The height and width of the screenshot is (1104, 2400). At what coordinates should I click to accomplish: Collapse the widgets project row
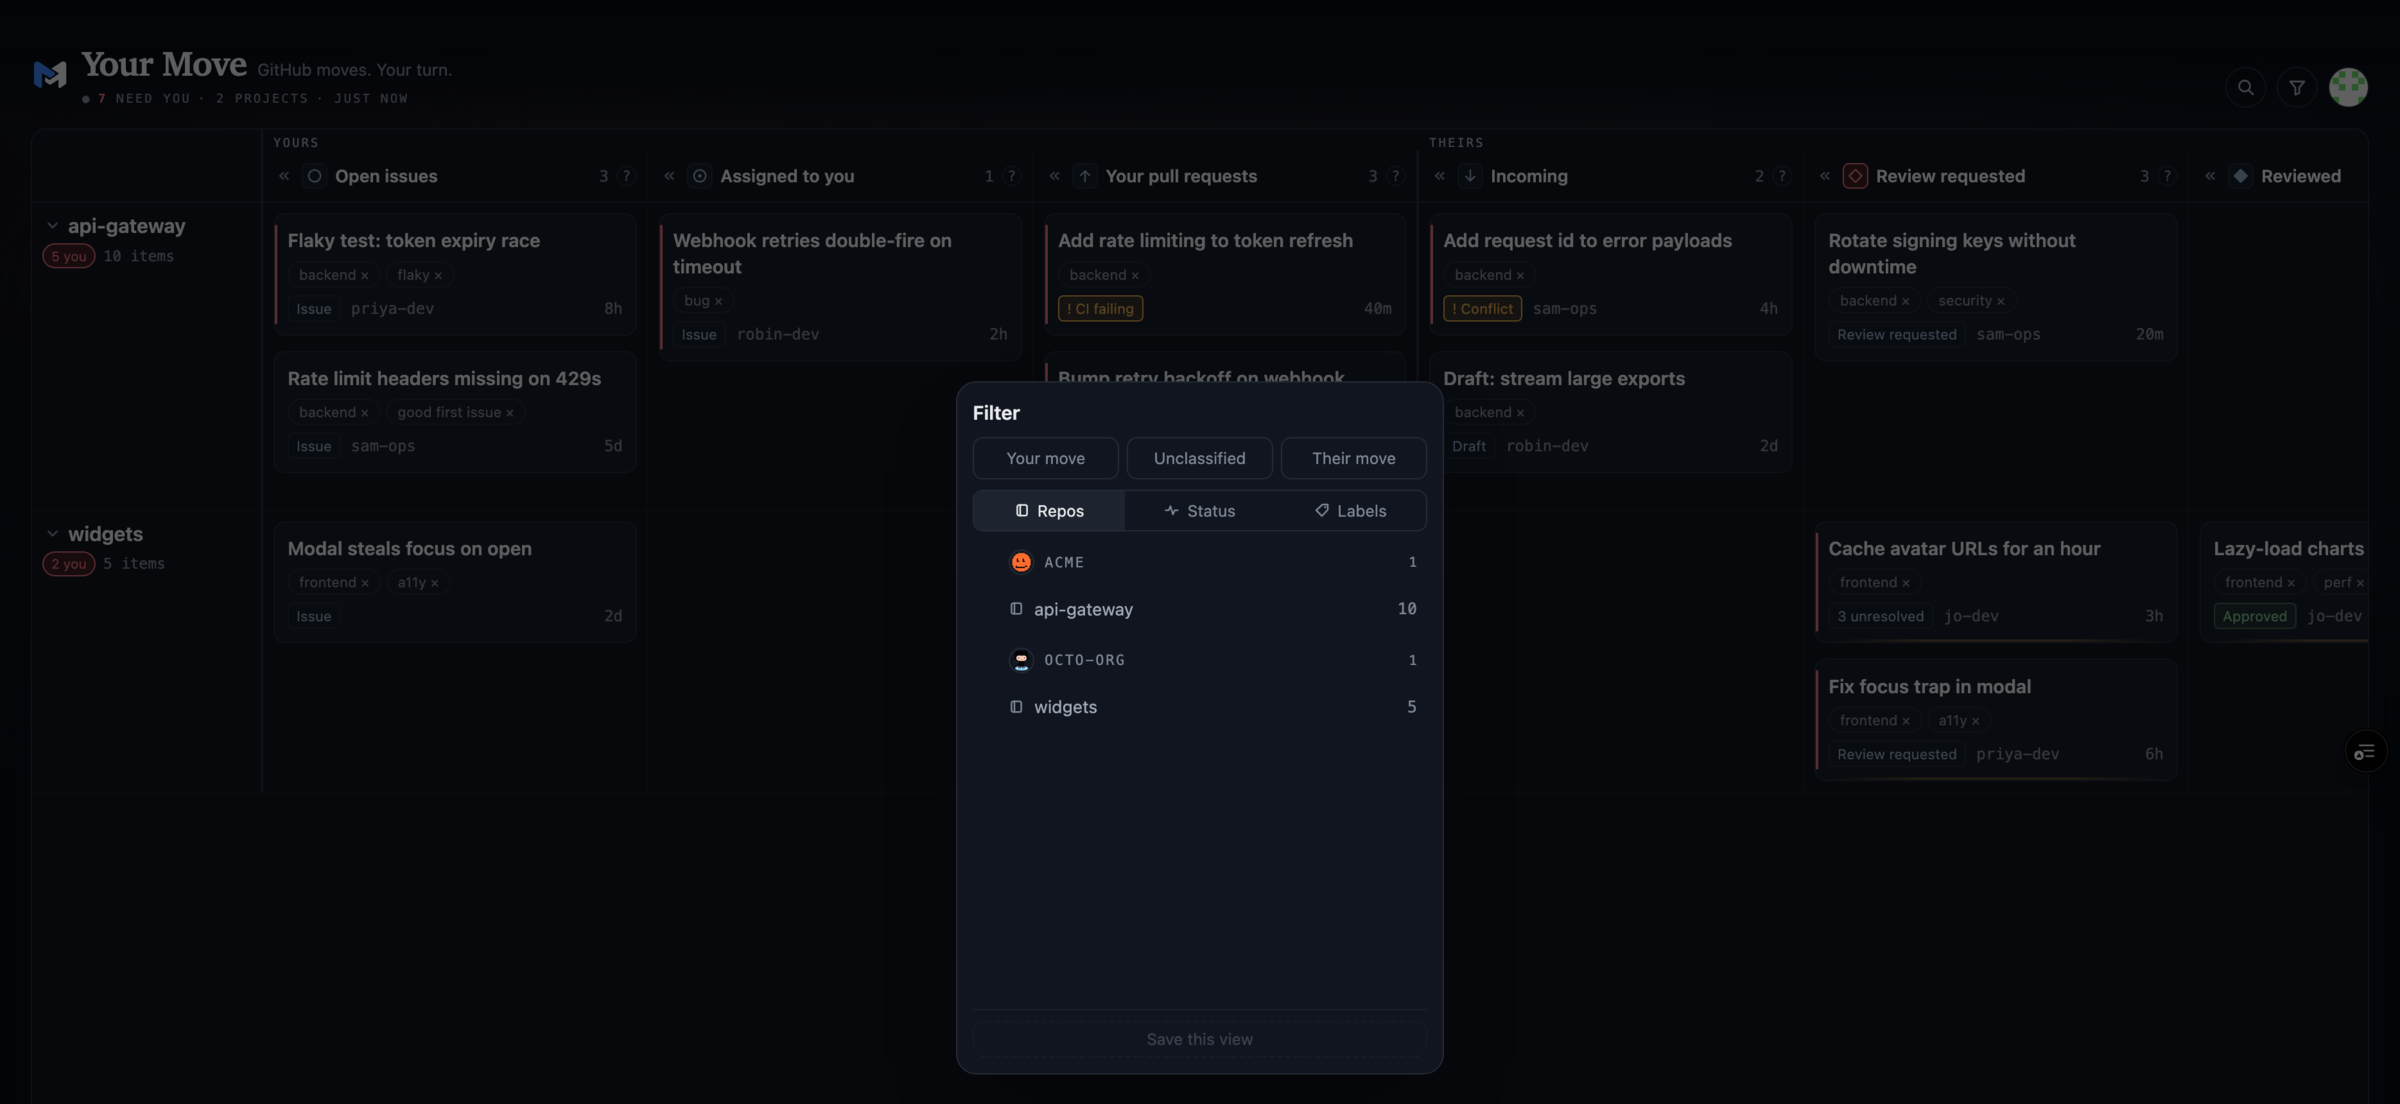coord(52,534)
